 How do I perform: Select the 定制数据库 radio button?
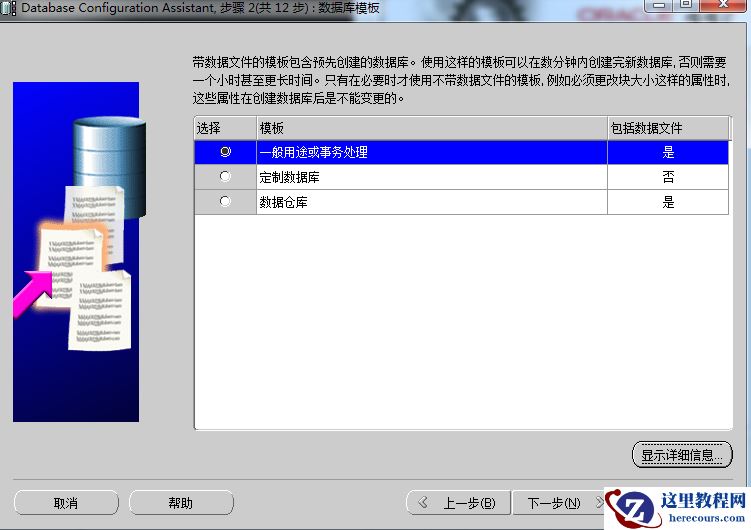pyautogui.click(x=225, y=177)
